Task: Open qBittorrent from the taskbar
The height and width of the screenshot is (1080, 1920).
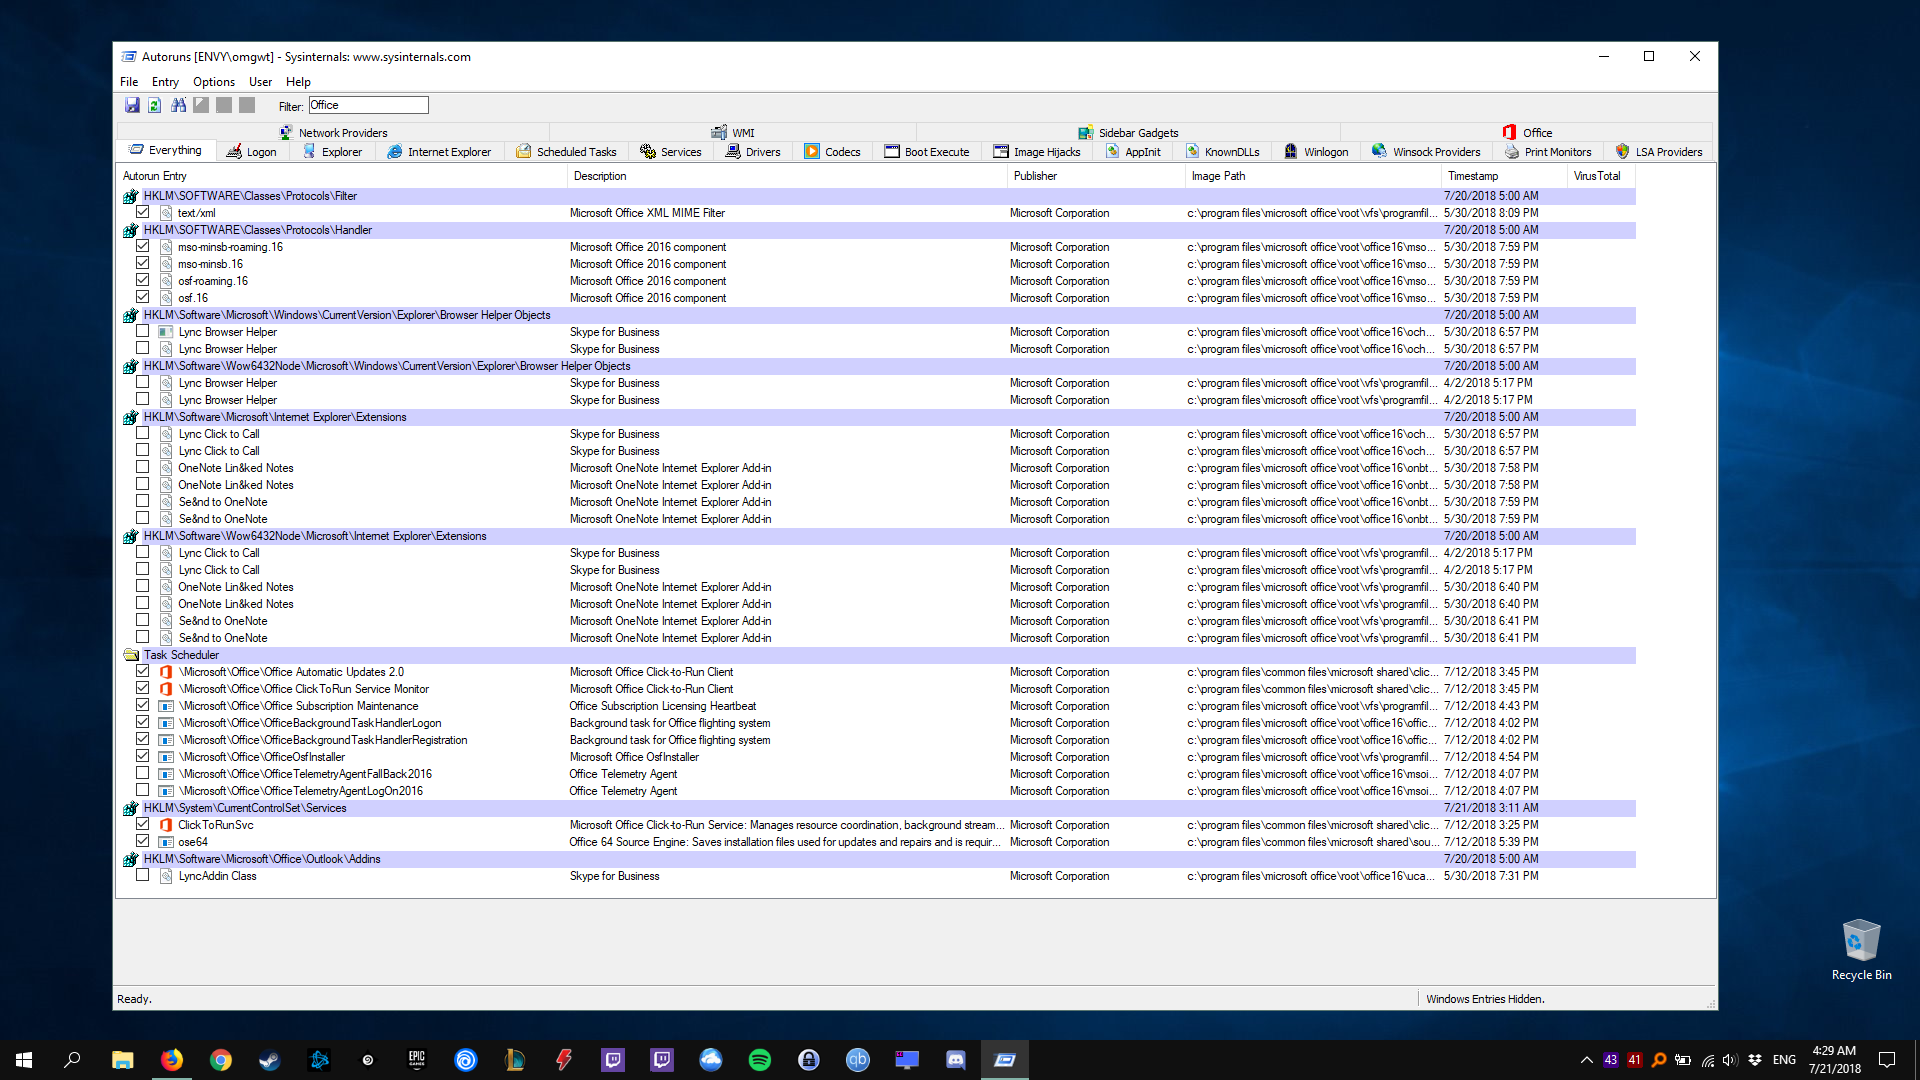Action: tap(858, 1060)
